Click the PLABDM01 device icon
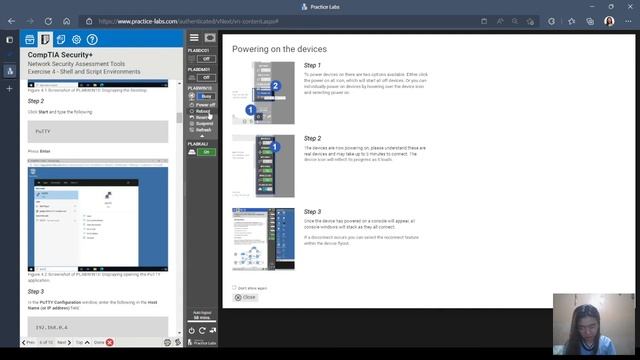Viewport: 640px width, 360px height. (192, 78)
